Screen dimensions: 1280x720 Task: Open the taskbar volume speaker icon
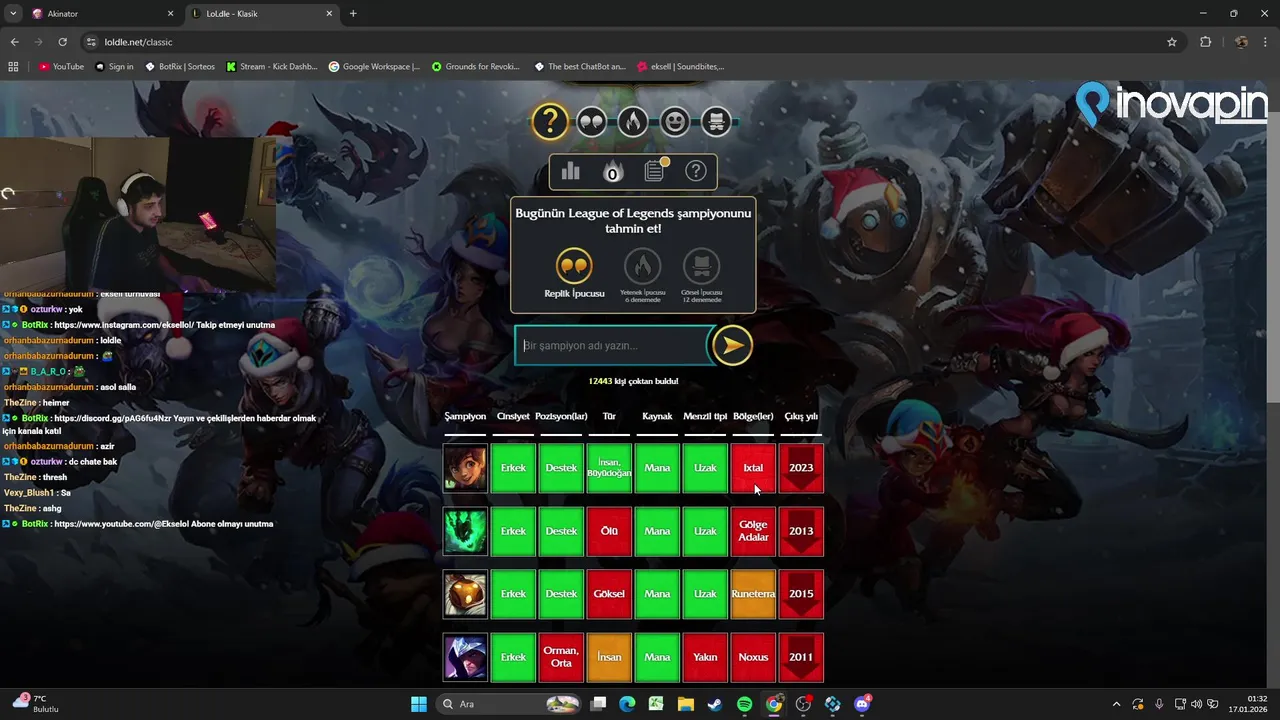(x=1196, y=704)
